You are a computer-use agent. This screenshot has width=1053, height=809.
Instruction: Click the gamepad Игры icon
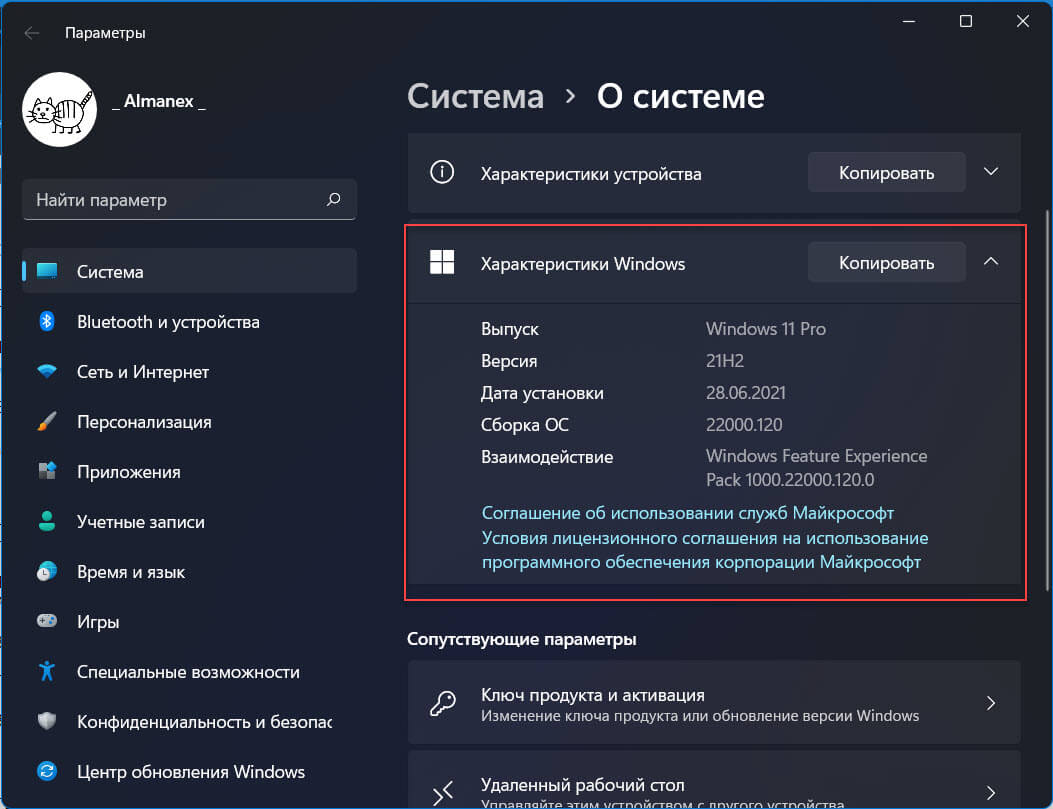47,621
